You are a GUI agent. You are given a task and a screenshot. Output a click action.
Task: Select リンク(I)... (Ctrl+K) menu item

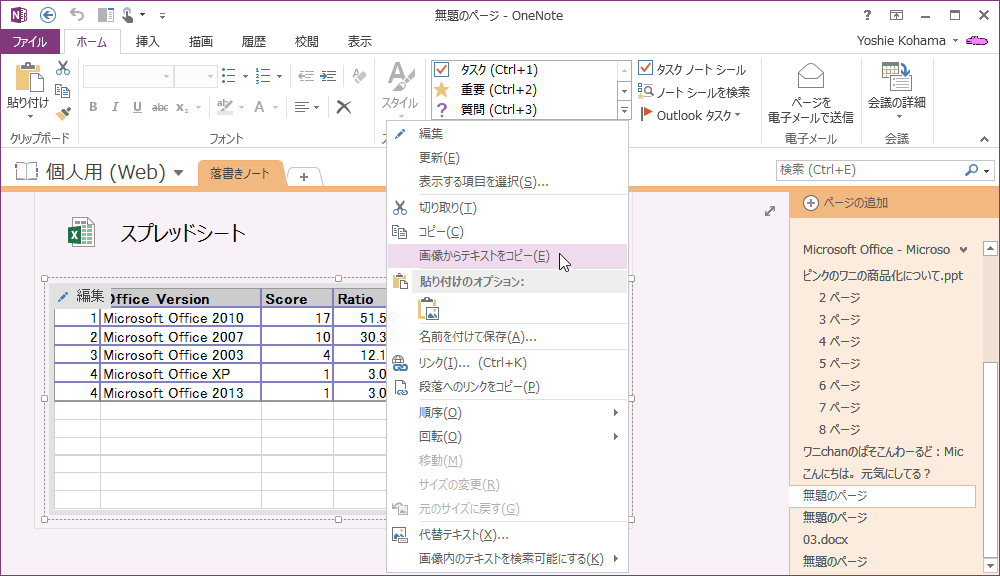click(508, 362)
